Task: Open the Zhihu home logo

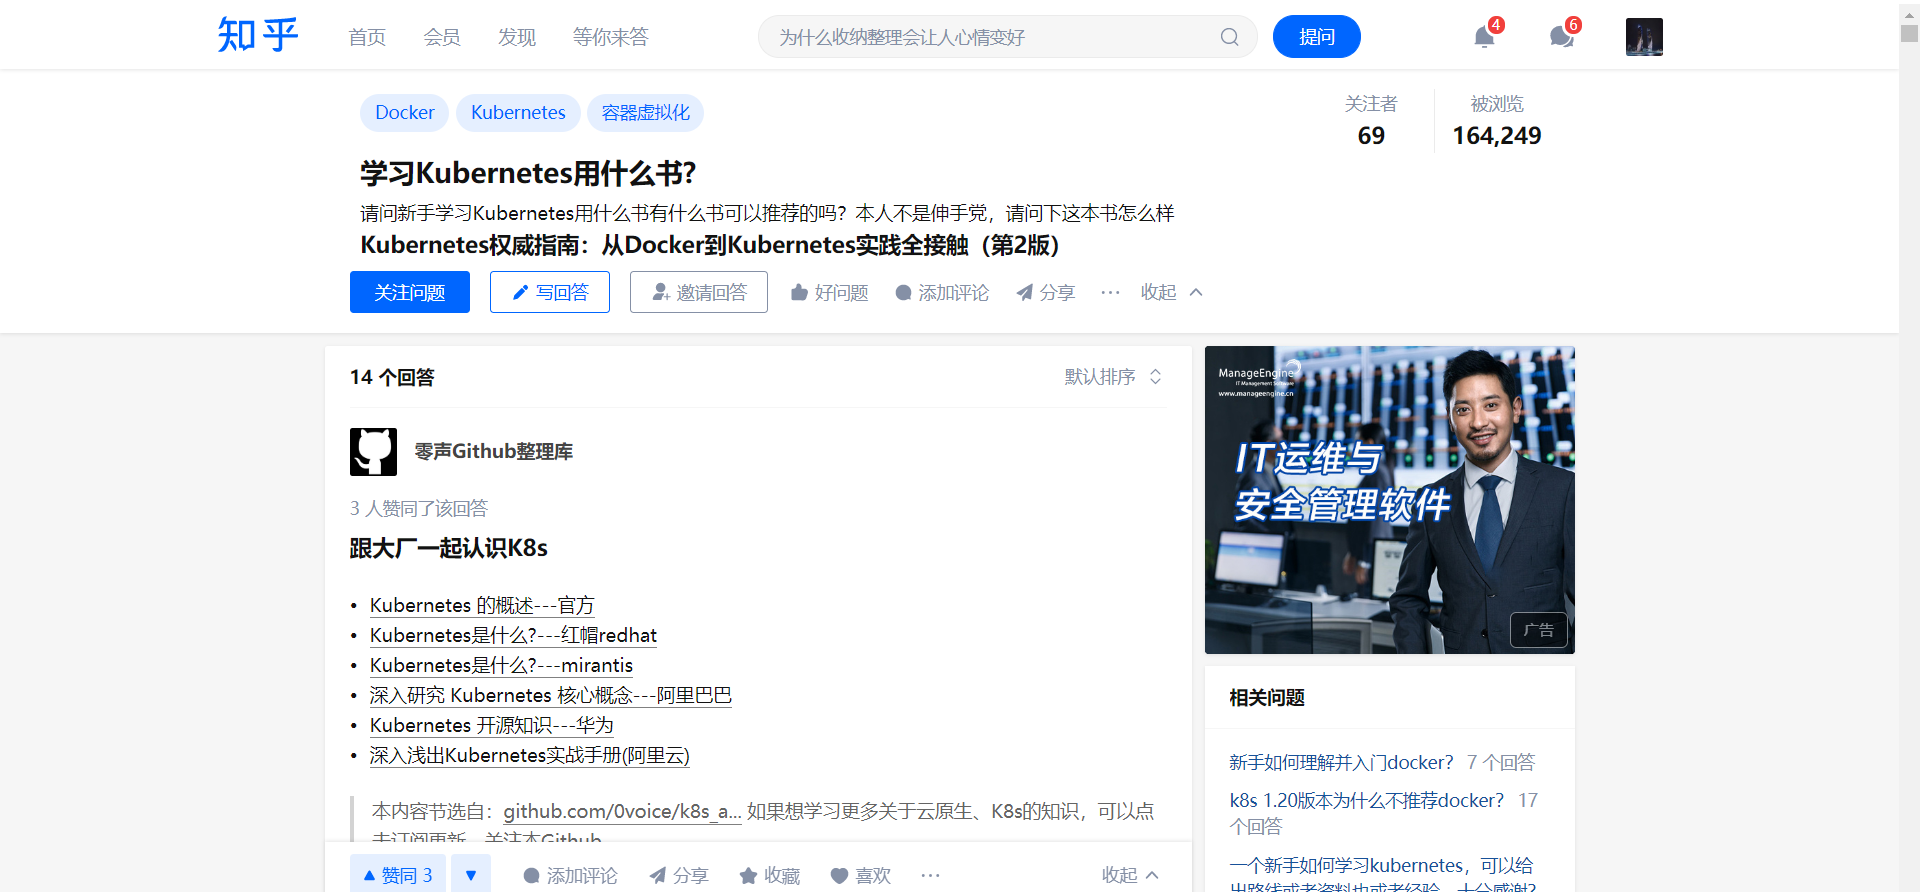Action: [x=258, y=36]
